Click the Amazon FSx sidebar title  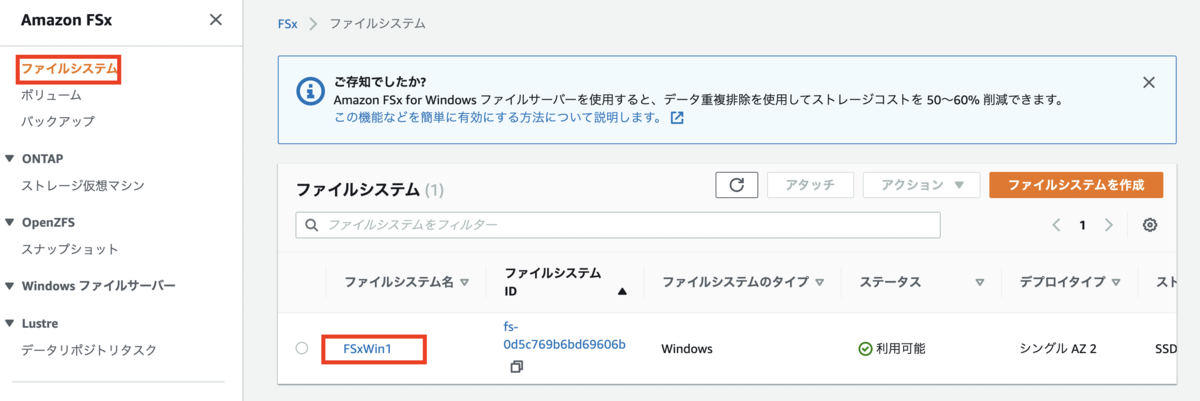[66, 20]
